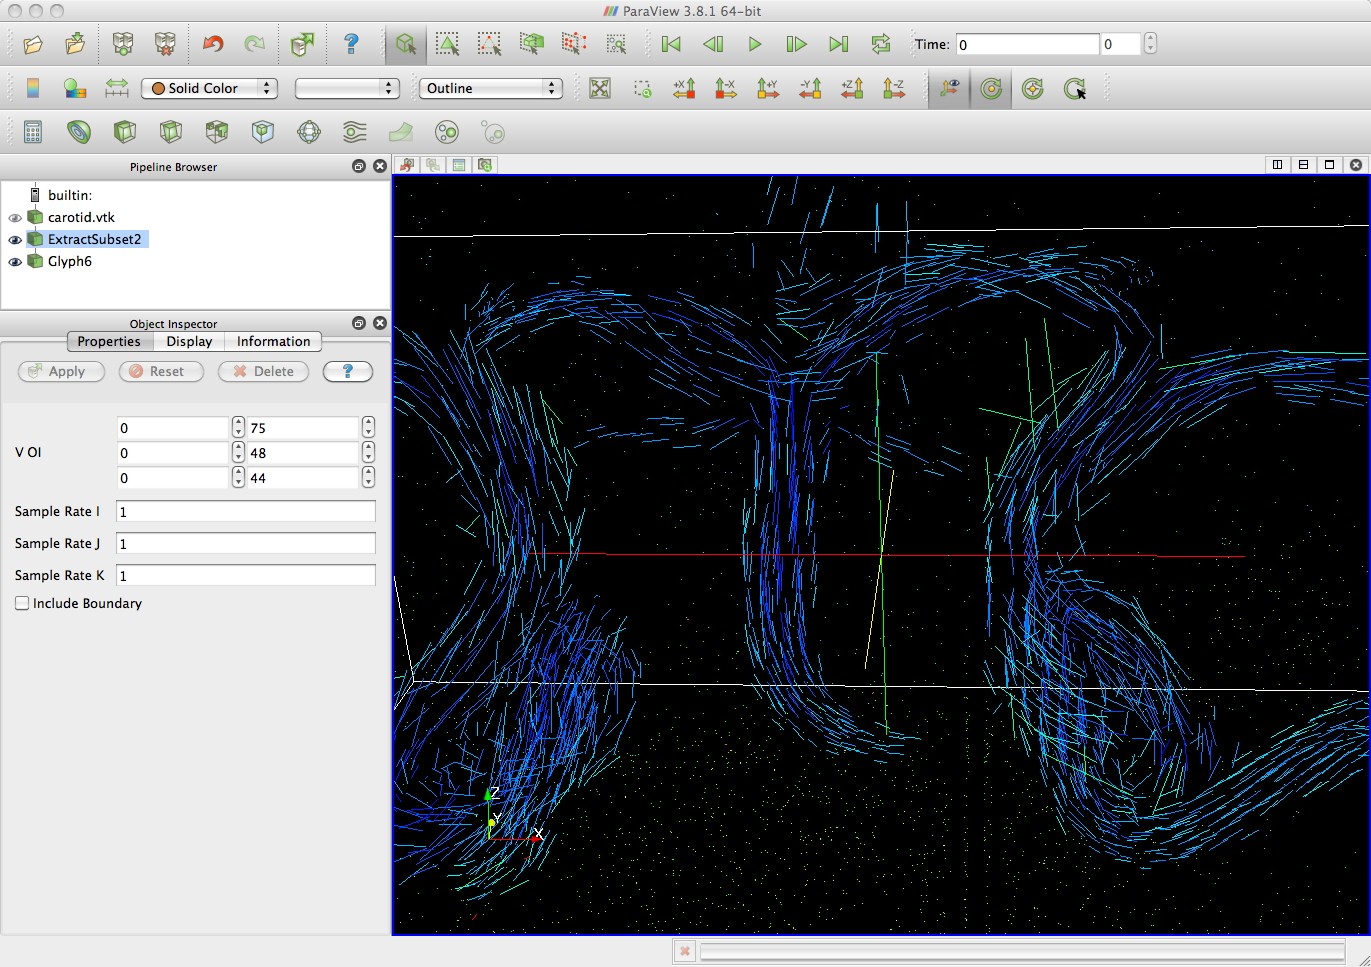Add the Slice filter
Image resolution: width=1371 pixels, height=967 pixels.
click(171, 132)
